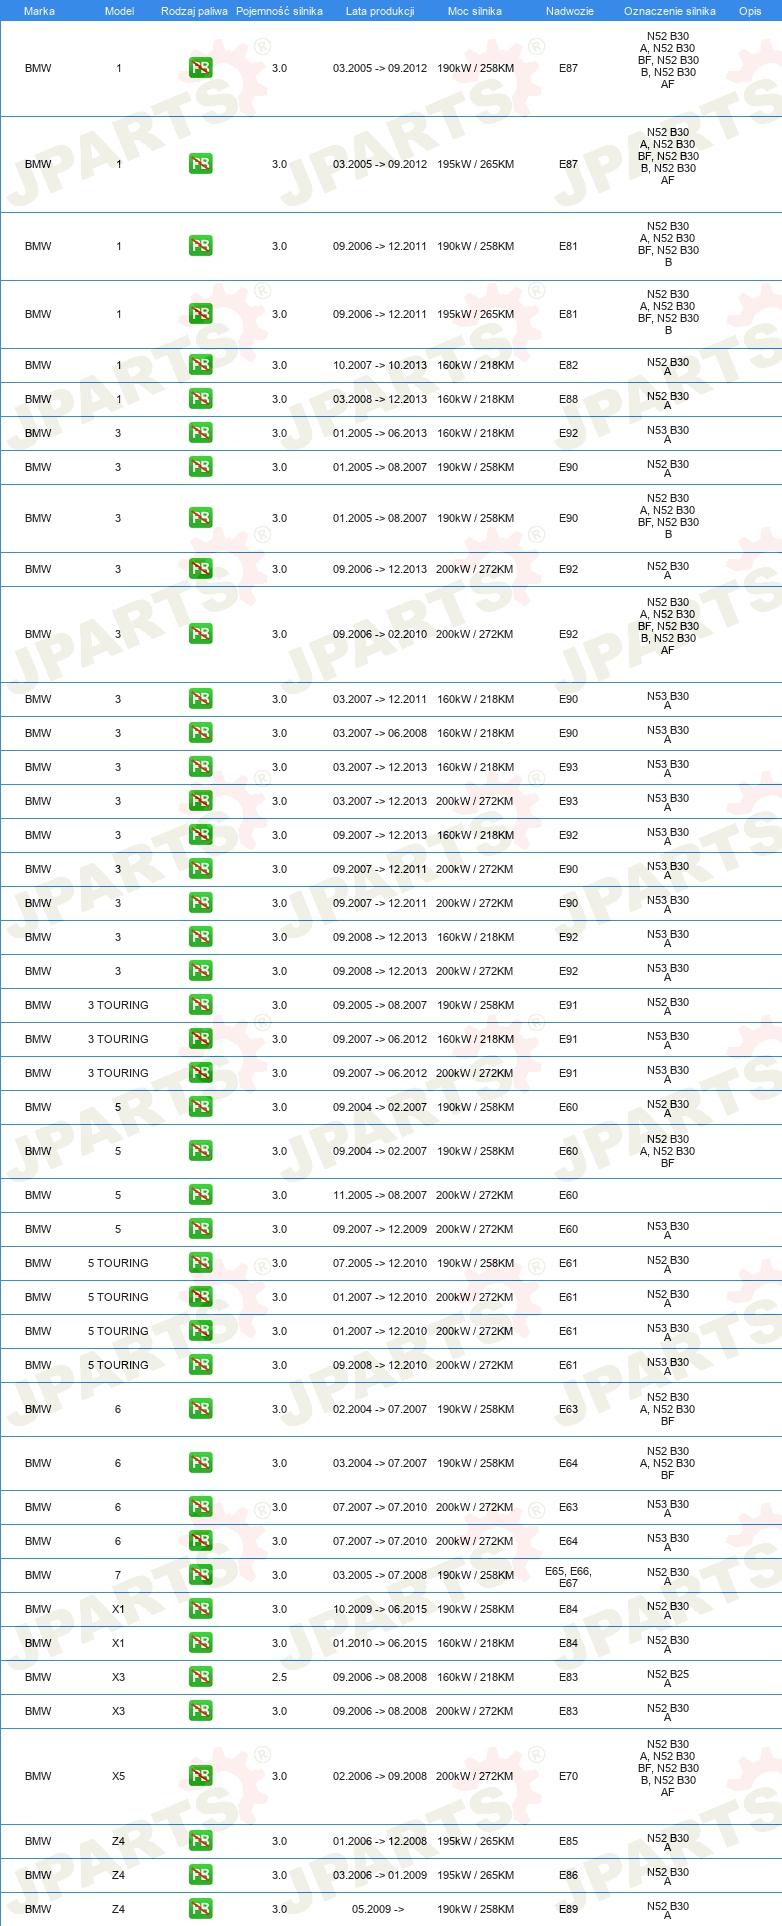This screenshot has width=782, height=1926.
Task: Click fuel icon for BMW 1 E81 190kW row
Action: 200,246
